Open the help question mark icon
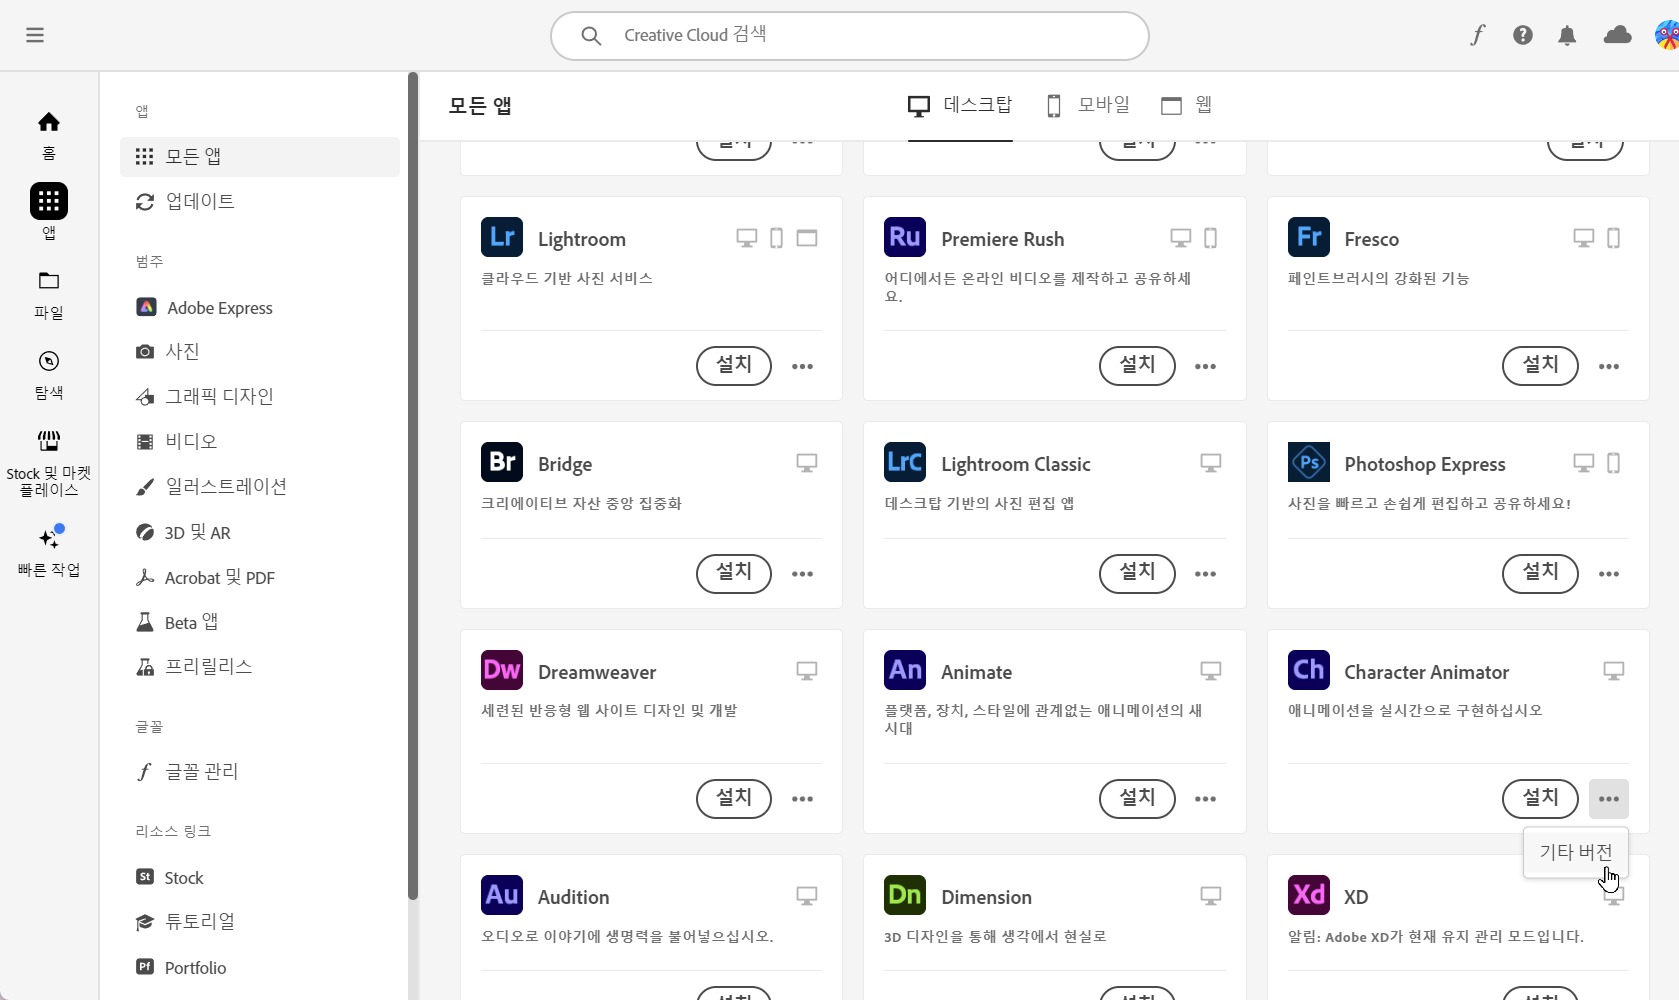 coord(1523,35)
